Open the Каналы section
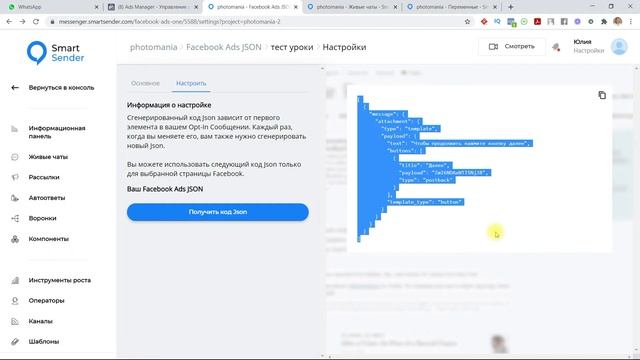This screenshot has width=640, height=360. (x=40, y=321)
